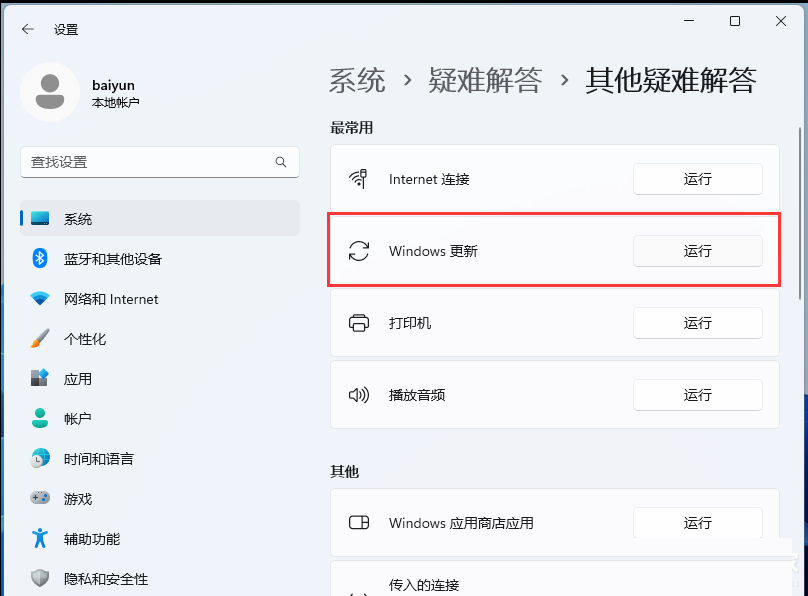Screen dimensions: 808x596
Task: Run the Internet 连接 troubleshooter
Action: click(x=697, y=179)
